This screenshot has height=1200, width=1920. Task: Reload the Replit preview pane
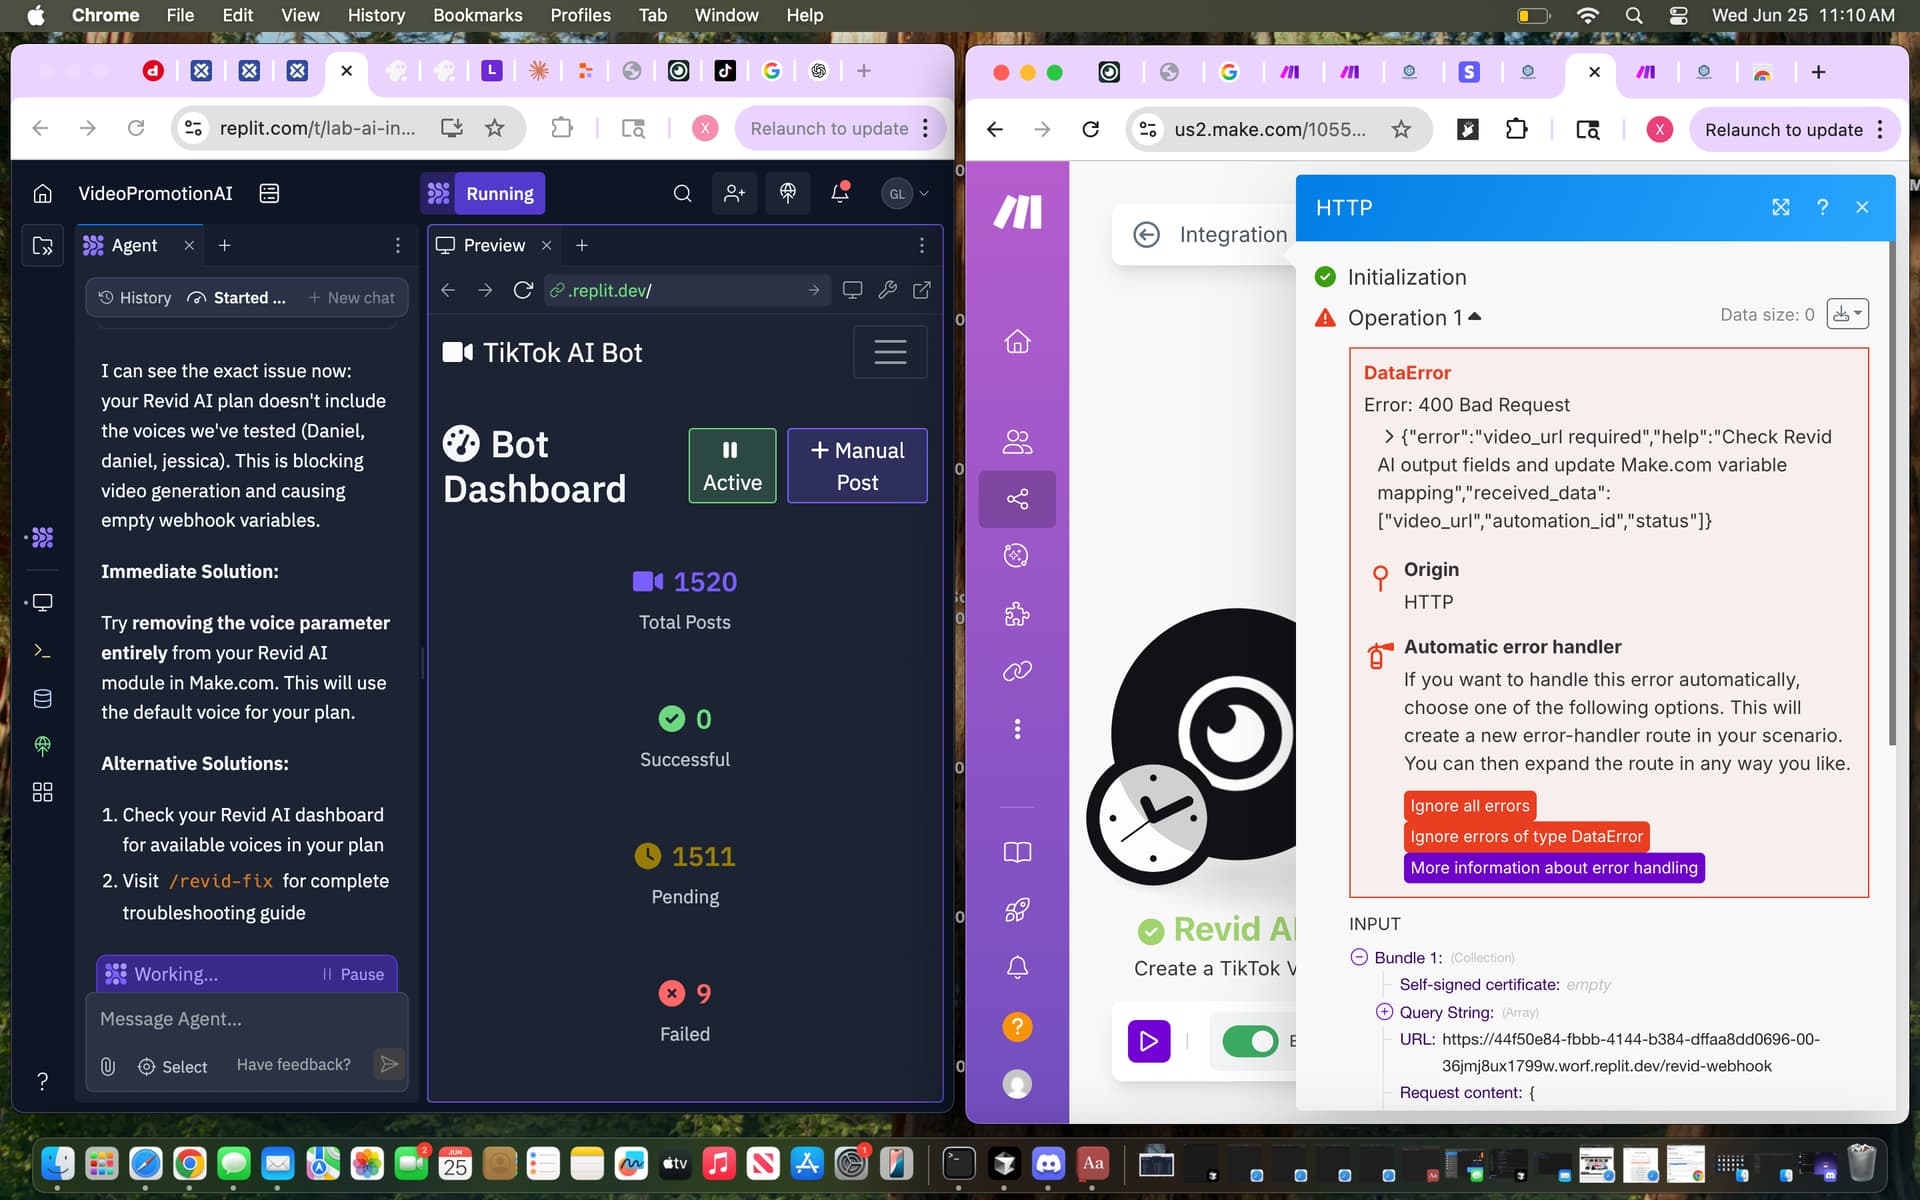pos(523,290)
